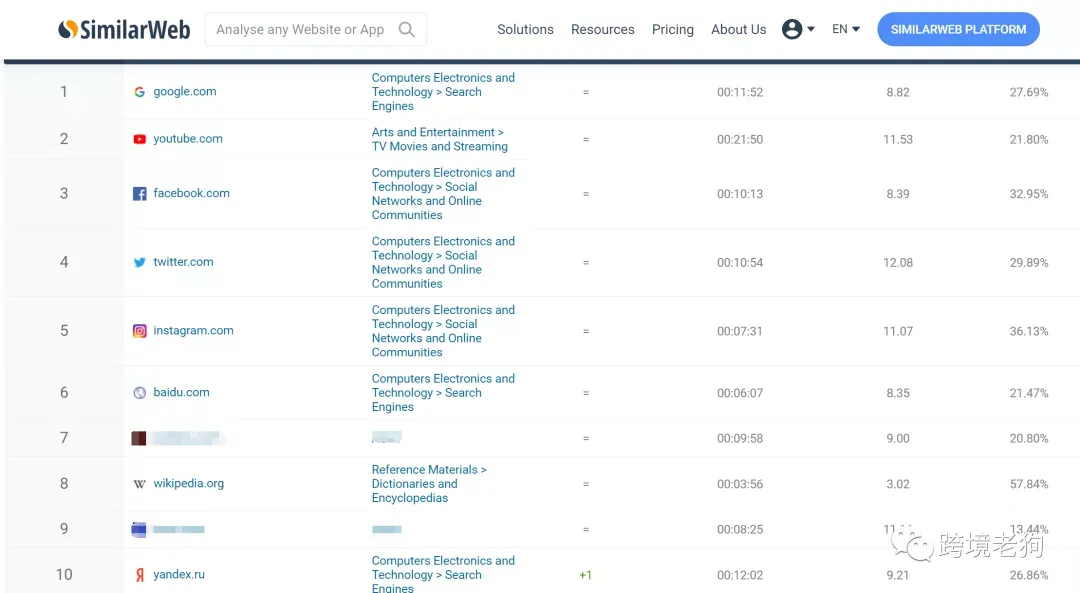Click the blurred favicon in row 9
Viewport: 1080px width, 593px height.
point(138,529)
